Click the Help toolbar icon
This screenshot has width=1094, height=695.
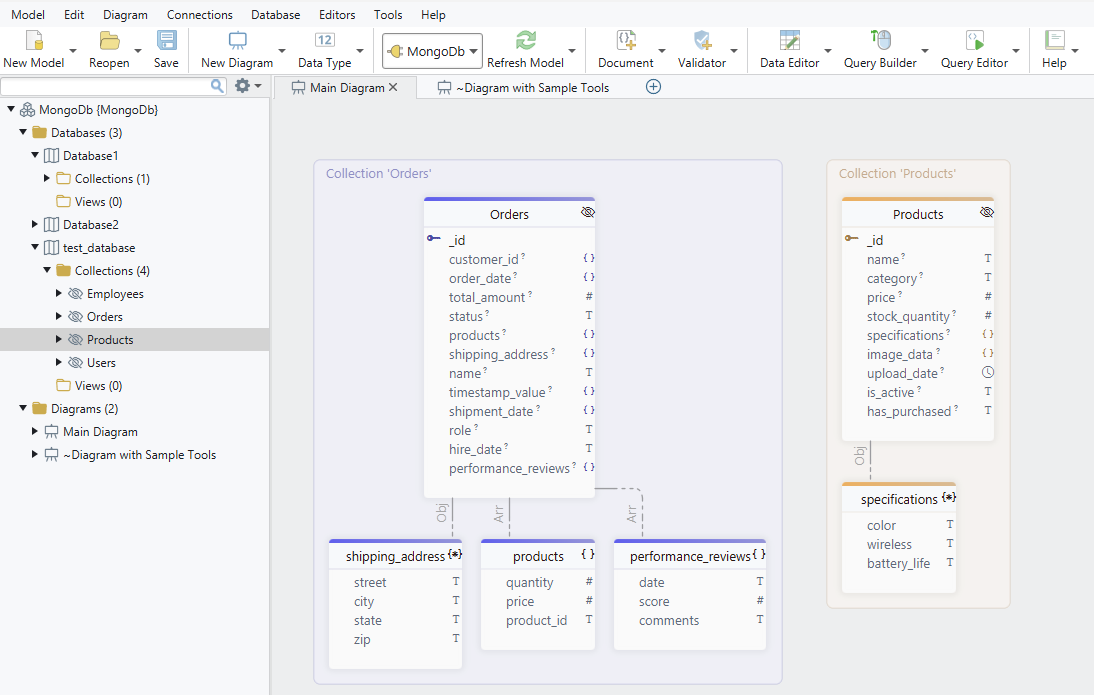(x=1054, y=40)
